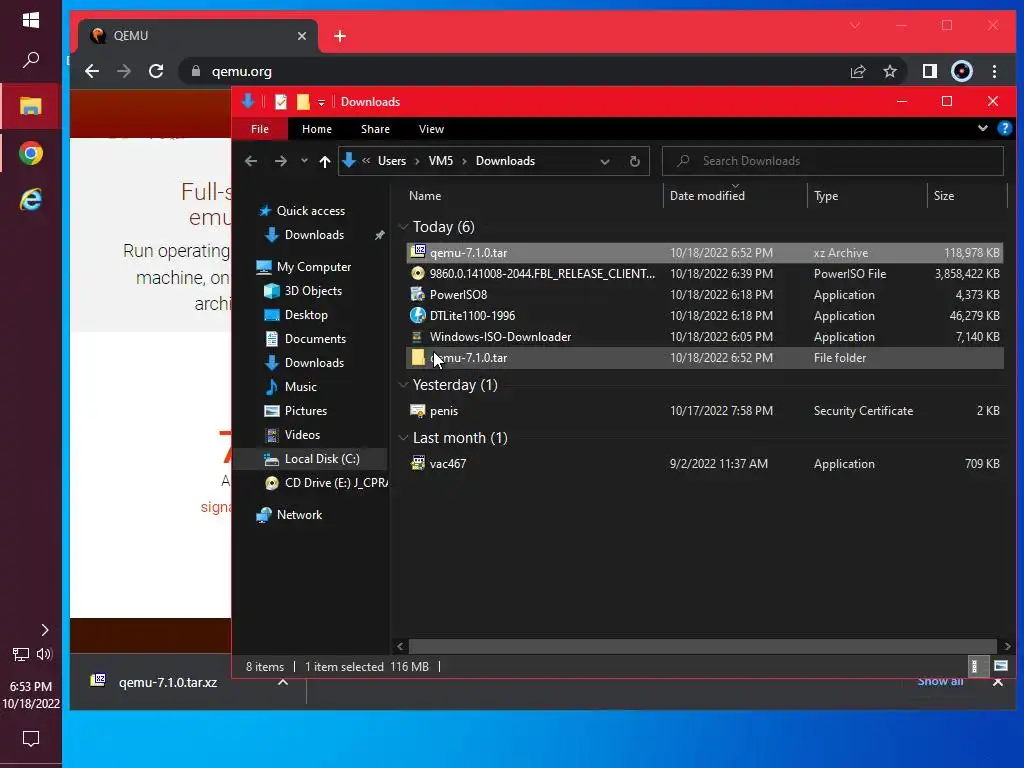Select the 9860.0.141008 PowerISO file
1024x768 pixels.
705,274
